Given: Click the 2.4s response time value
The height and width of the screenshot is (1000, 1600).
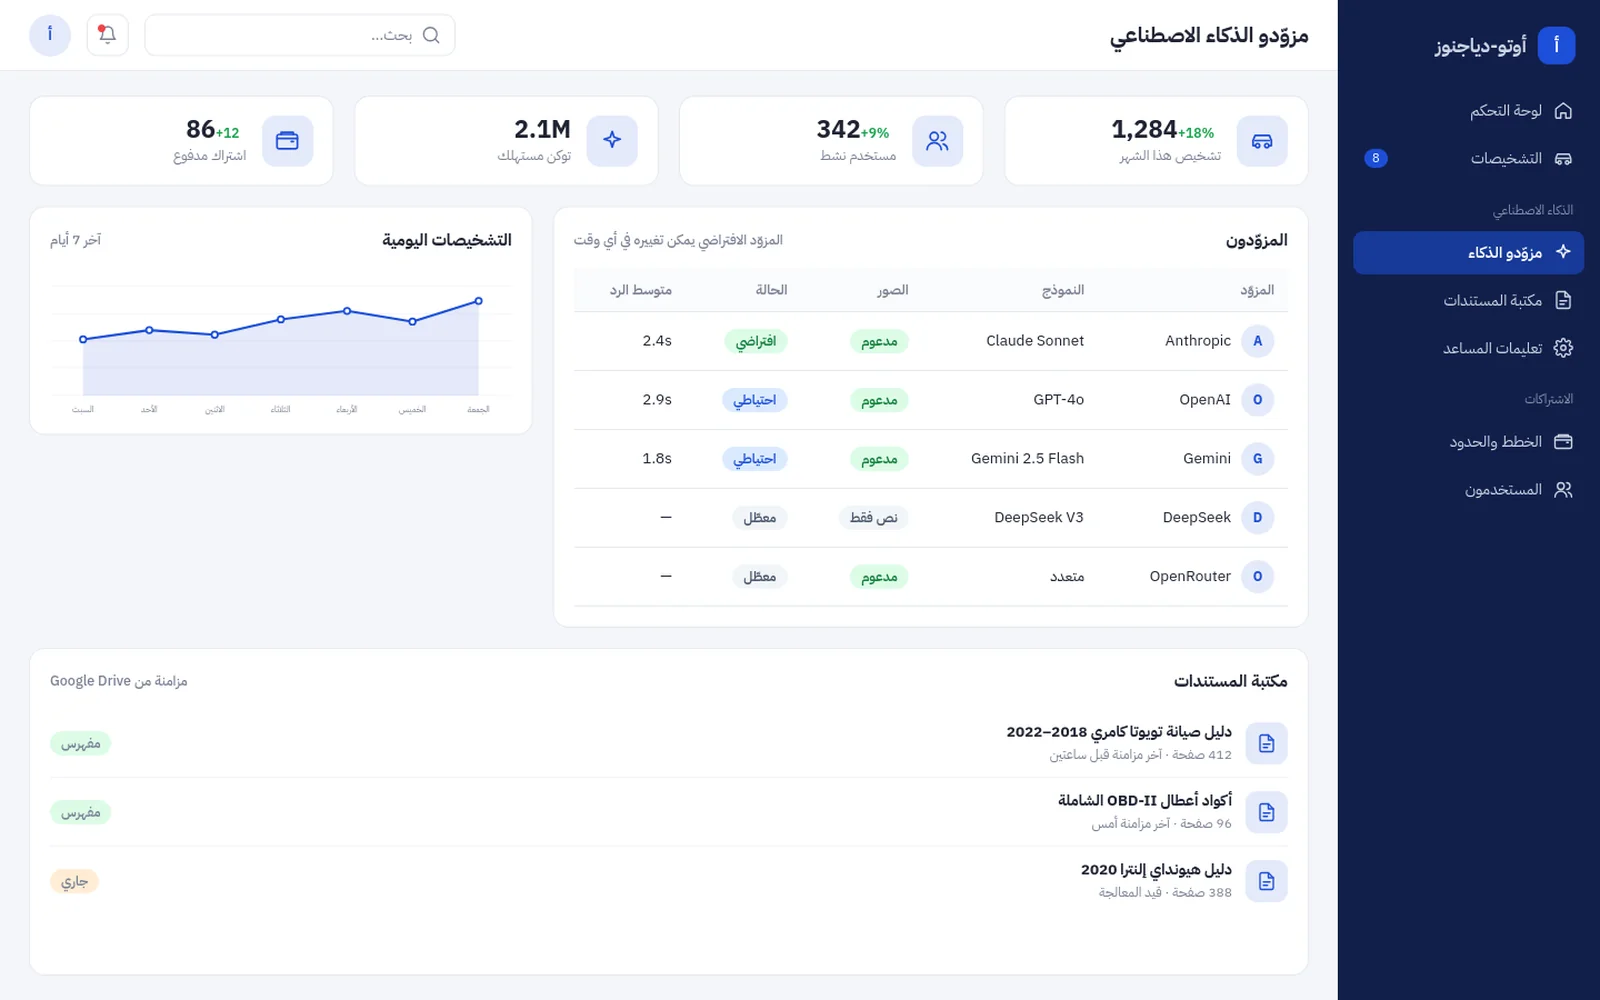Looking at the screenshot, I should [657, 341].
